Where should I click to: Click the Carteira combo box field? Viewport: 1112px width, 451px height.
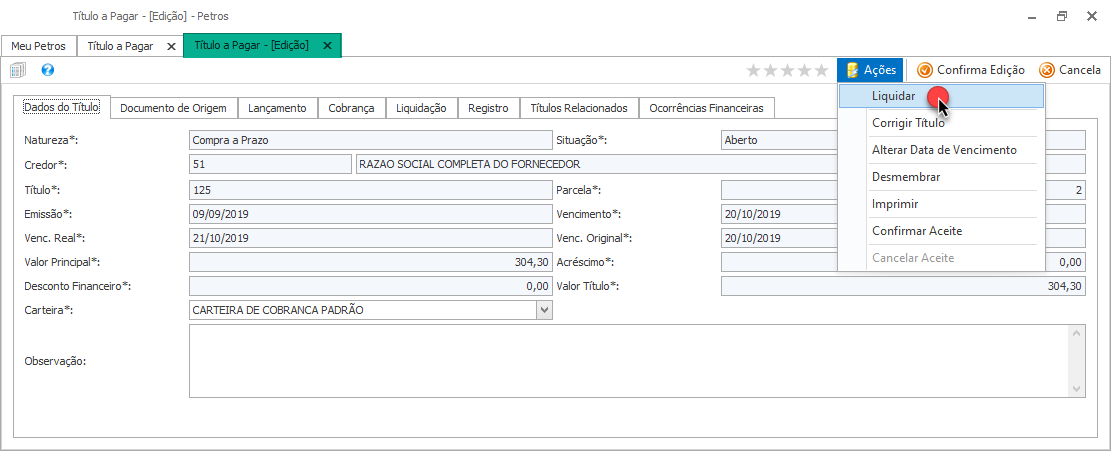tap(371, 310)
